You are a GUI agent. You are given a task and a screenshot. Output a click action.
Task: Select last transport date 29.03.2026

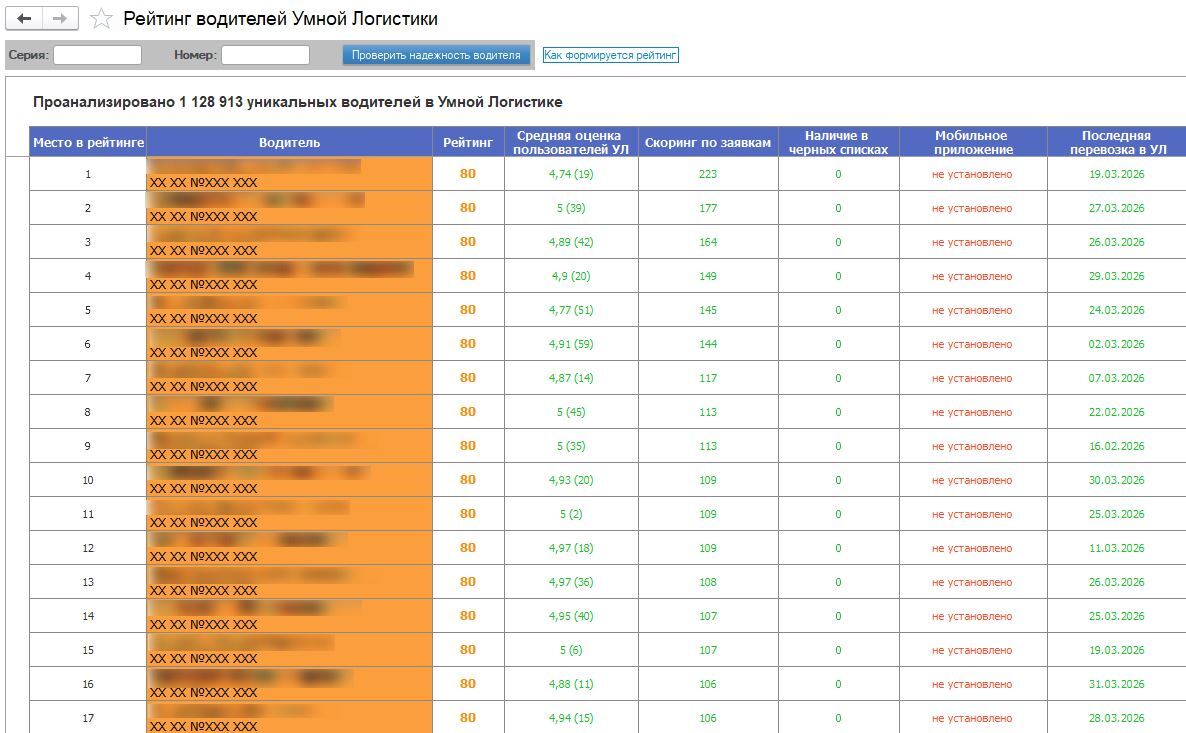click(x=1116, y=276)
